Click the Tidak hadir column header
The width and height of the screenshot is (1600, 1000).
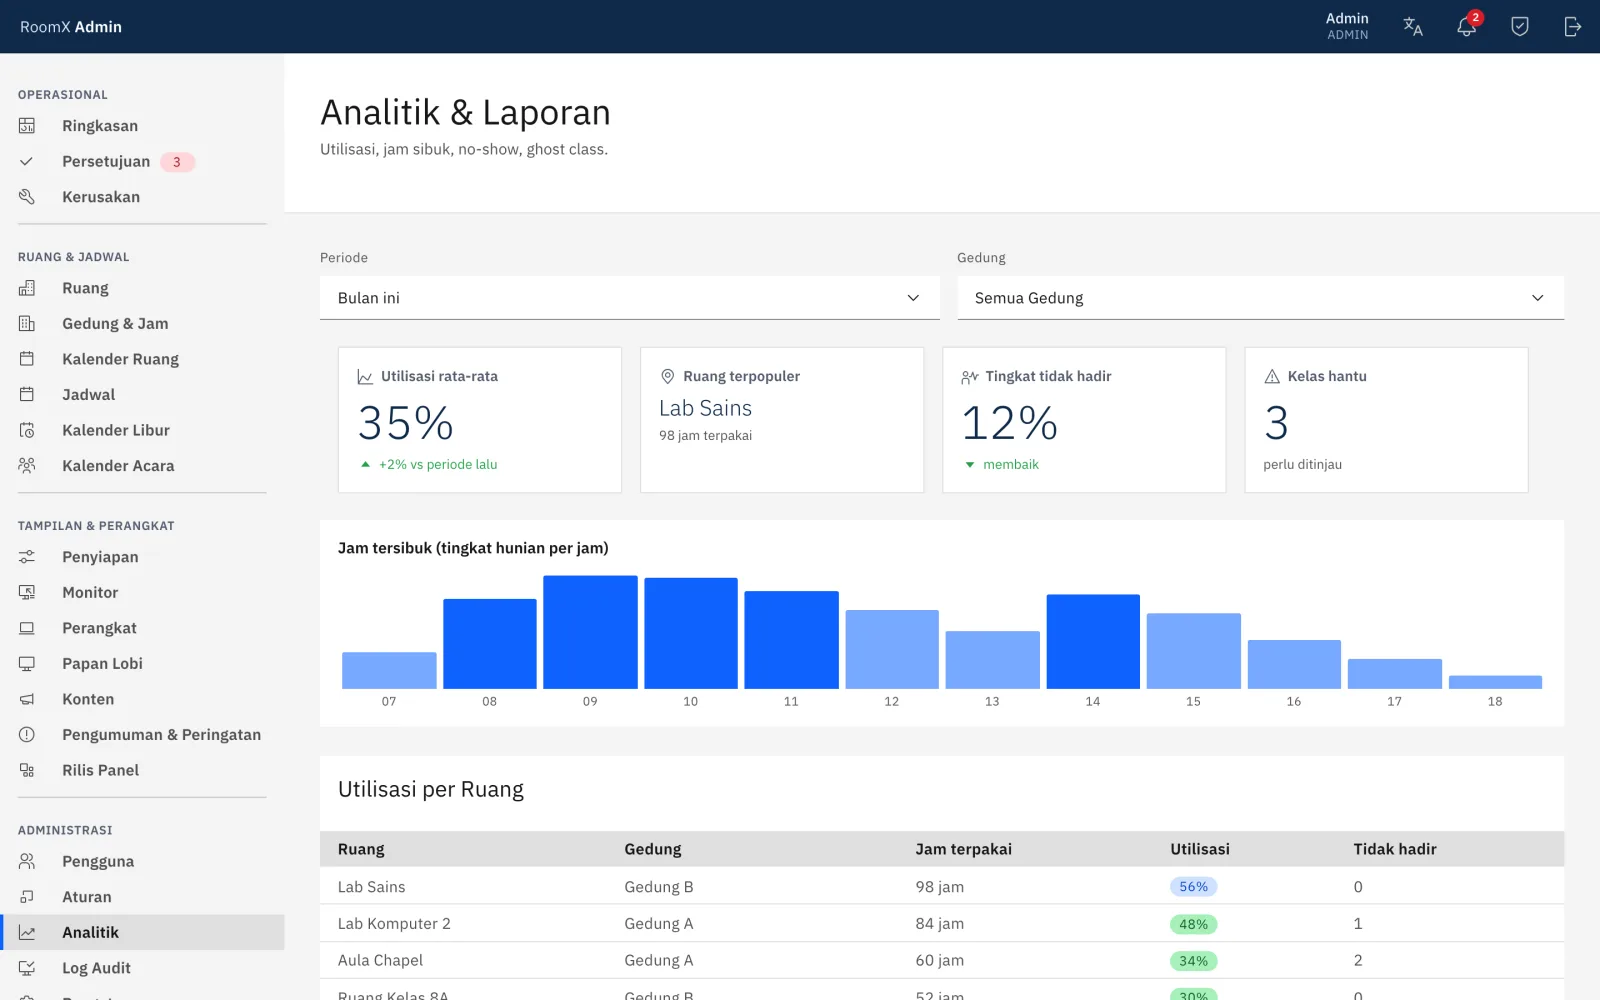[x=1395, y=849]
